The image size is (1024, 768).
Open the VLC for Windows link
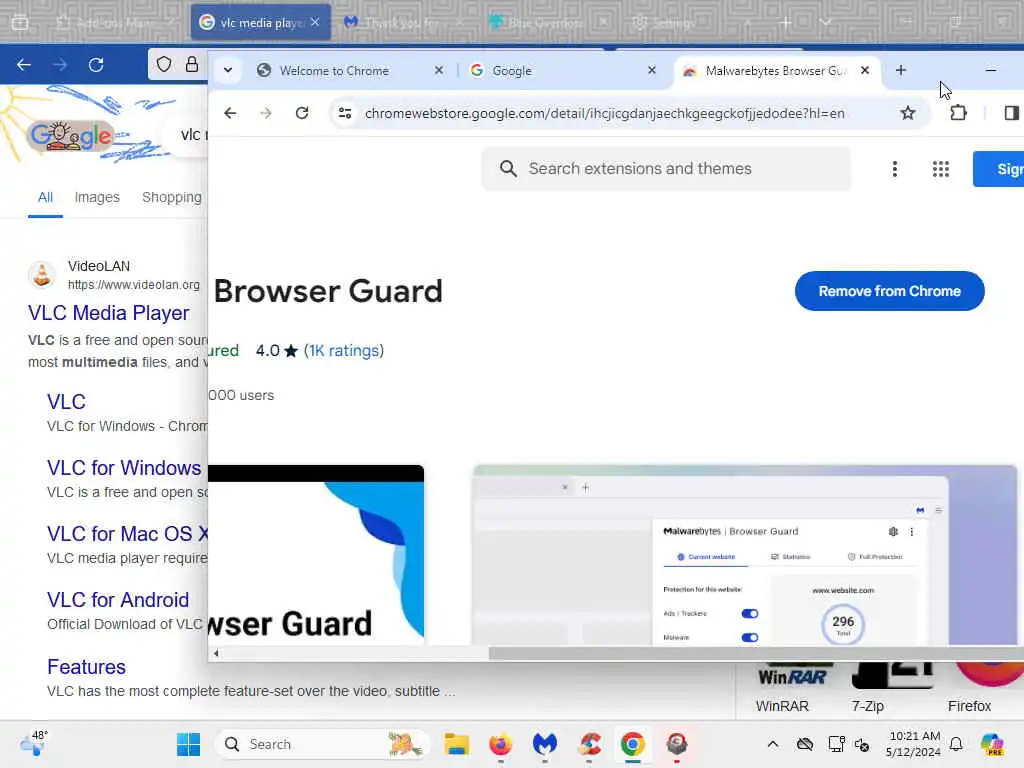[124, 468]
